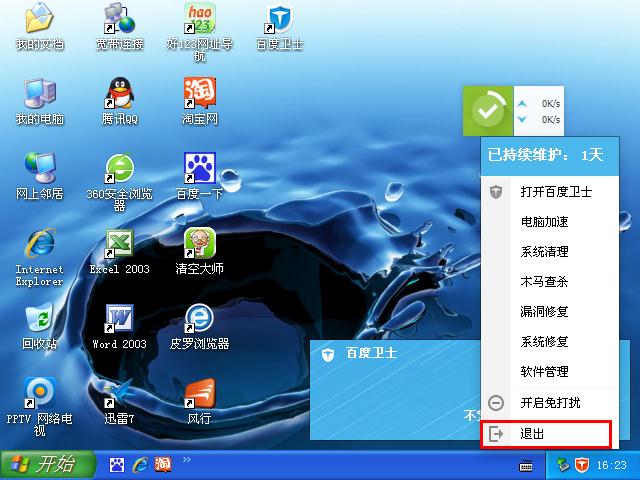Open the 淘宝网 desktop shortcut
The image size is (640, 480).
click(x=199, y=97)
